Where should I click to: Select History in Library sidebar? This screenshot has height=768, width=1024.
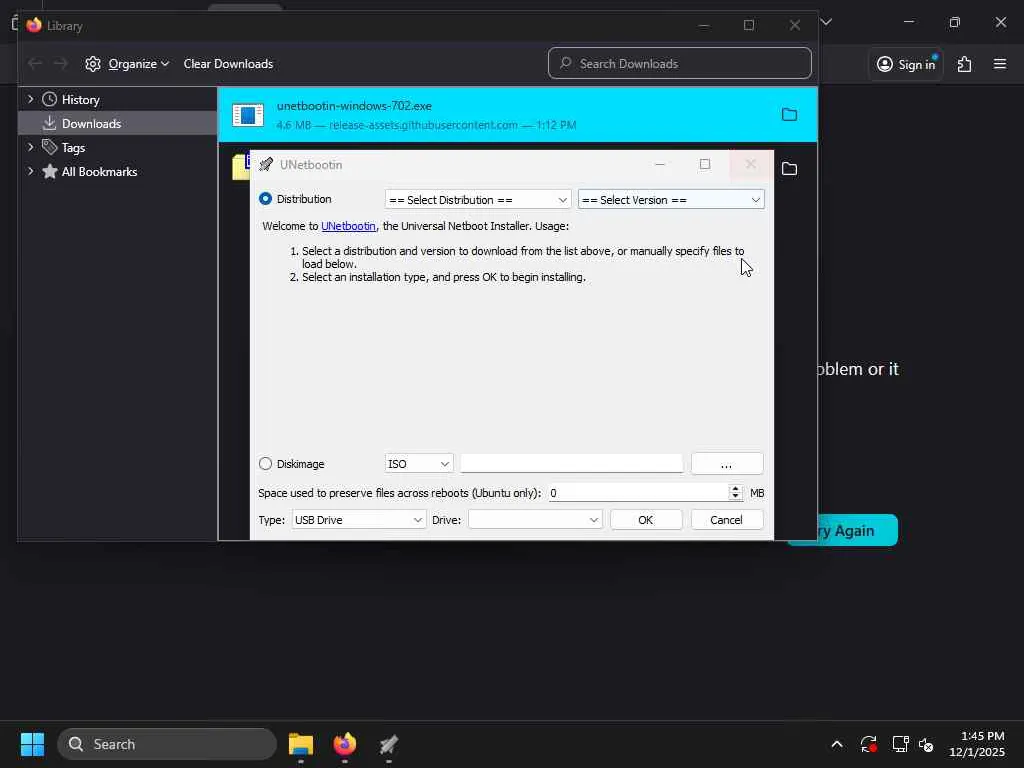point(81,100)
